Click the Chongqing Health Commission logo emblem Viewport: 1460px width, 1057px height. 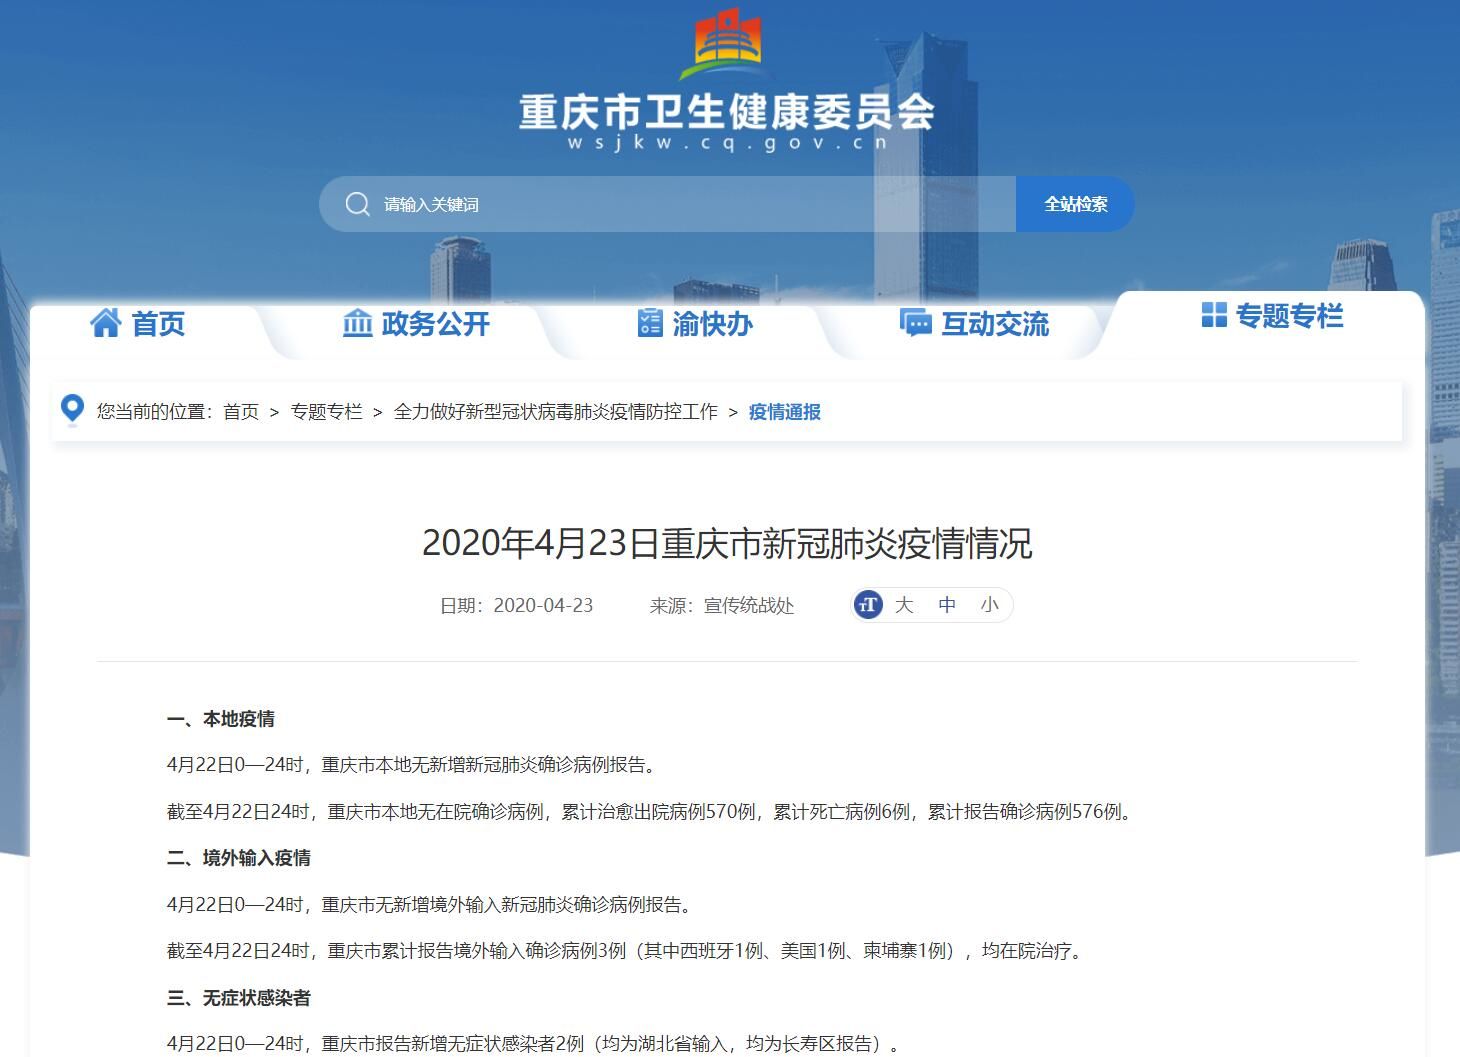pos(727,45)
